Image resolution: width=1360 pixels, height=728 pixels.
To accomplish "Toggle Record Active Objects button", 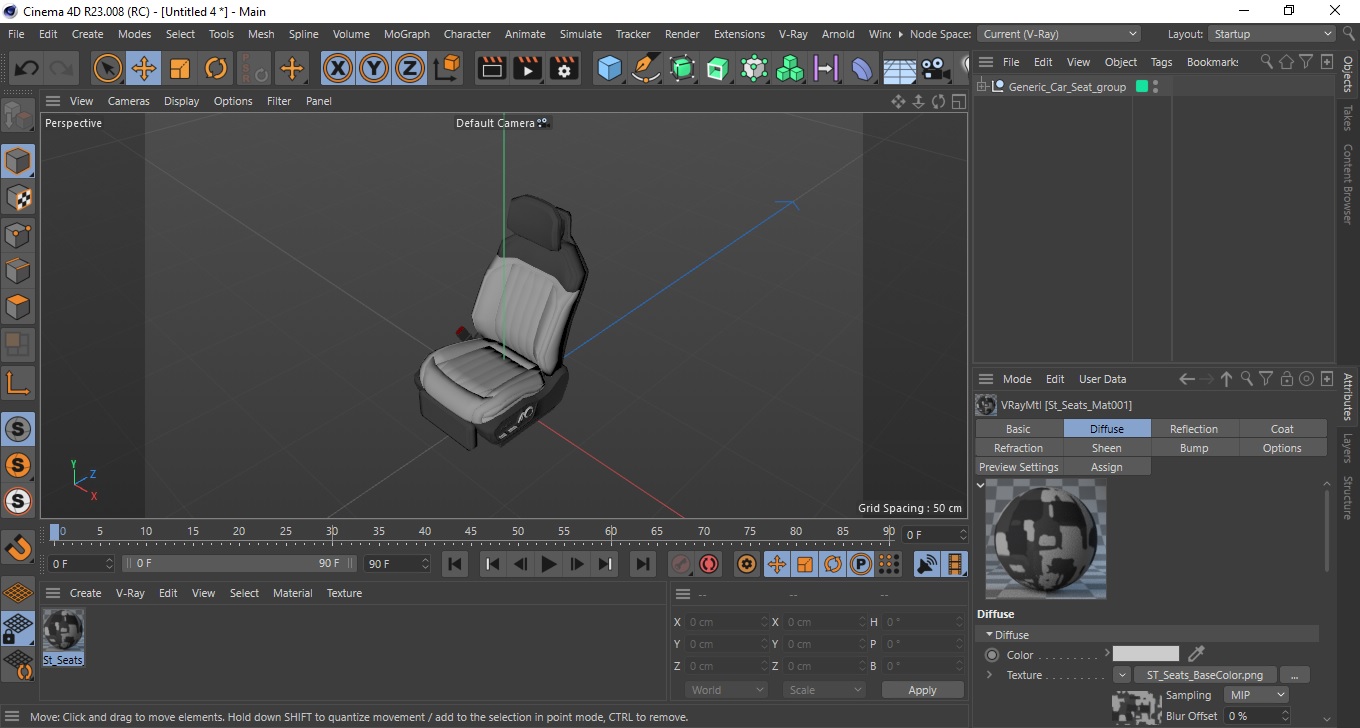I will pyautogui.click(x=681, y=564).
